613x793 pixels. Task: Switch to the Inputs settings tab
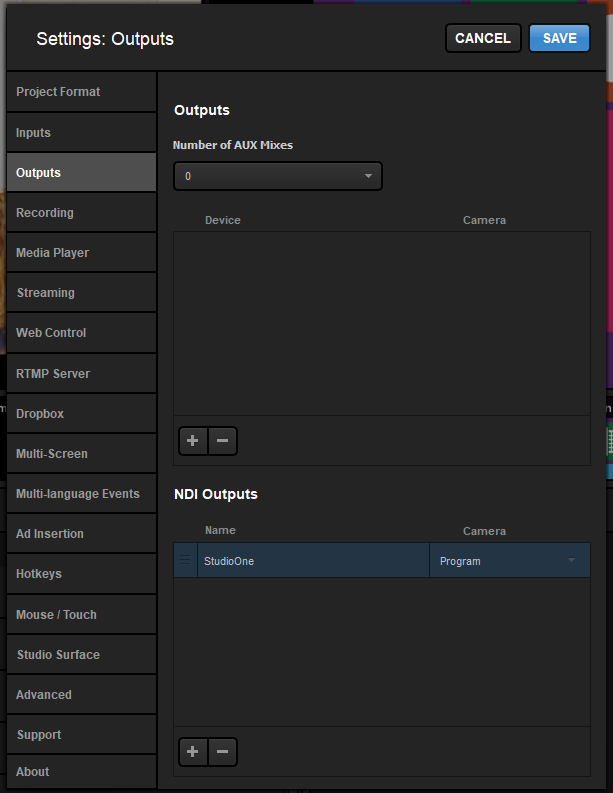click(81, 133)
